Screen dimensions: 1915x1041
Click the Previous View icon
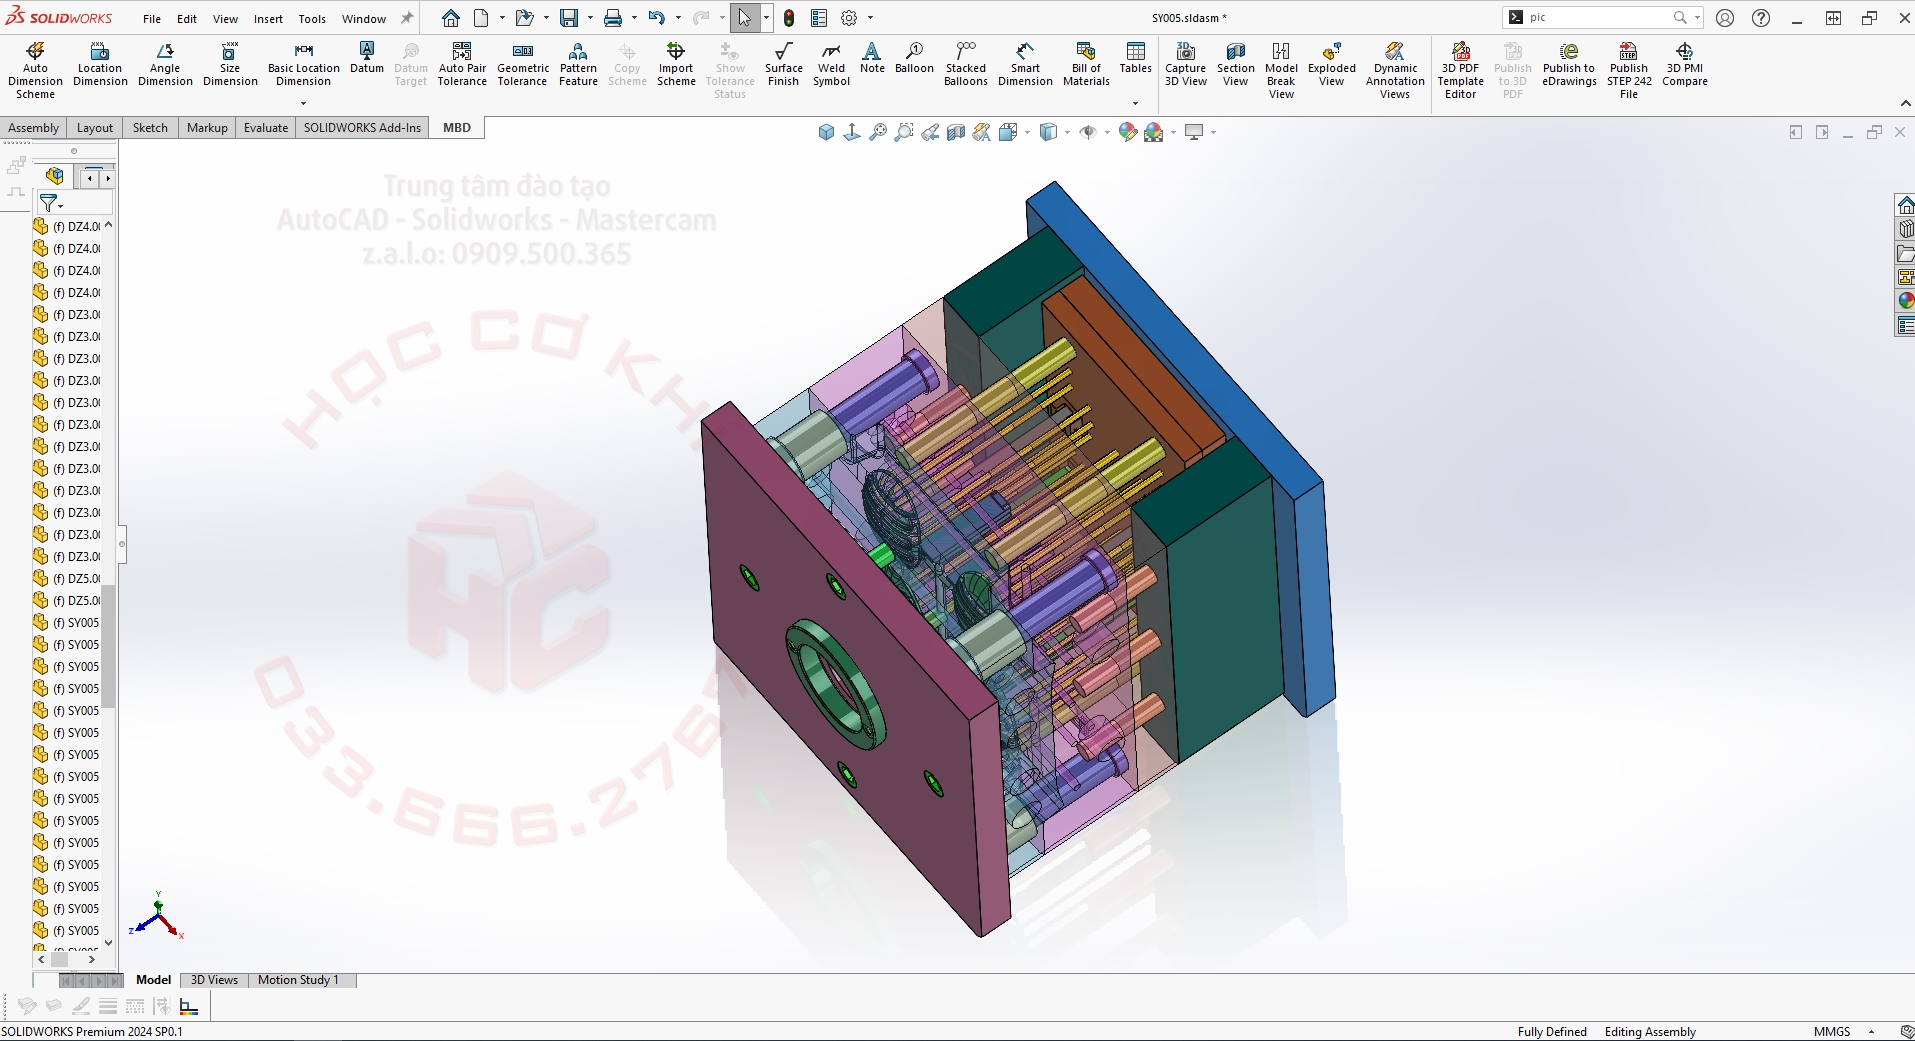930,132
